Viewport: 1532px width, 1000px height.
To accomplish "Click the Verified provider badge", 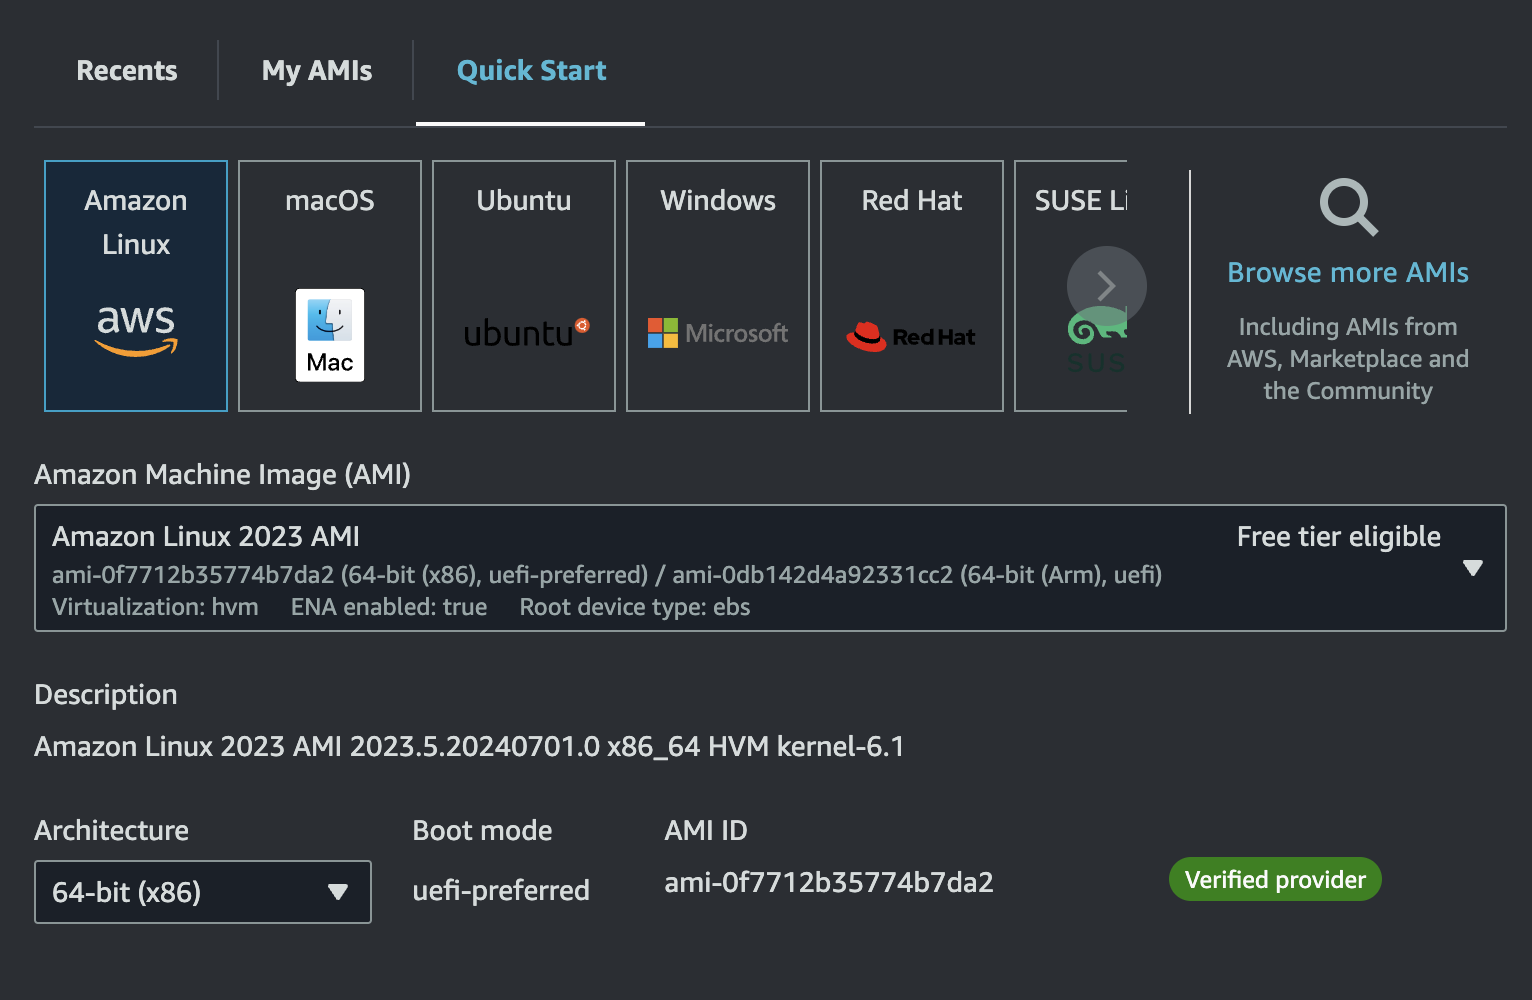I will 1275,879.
